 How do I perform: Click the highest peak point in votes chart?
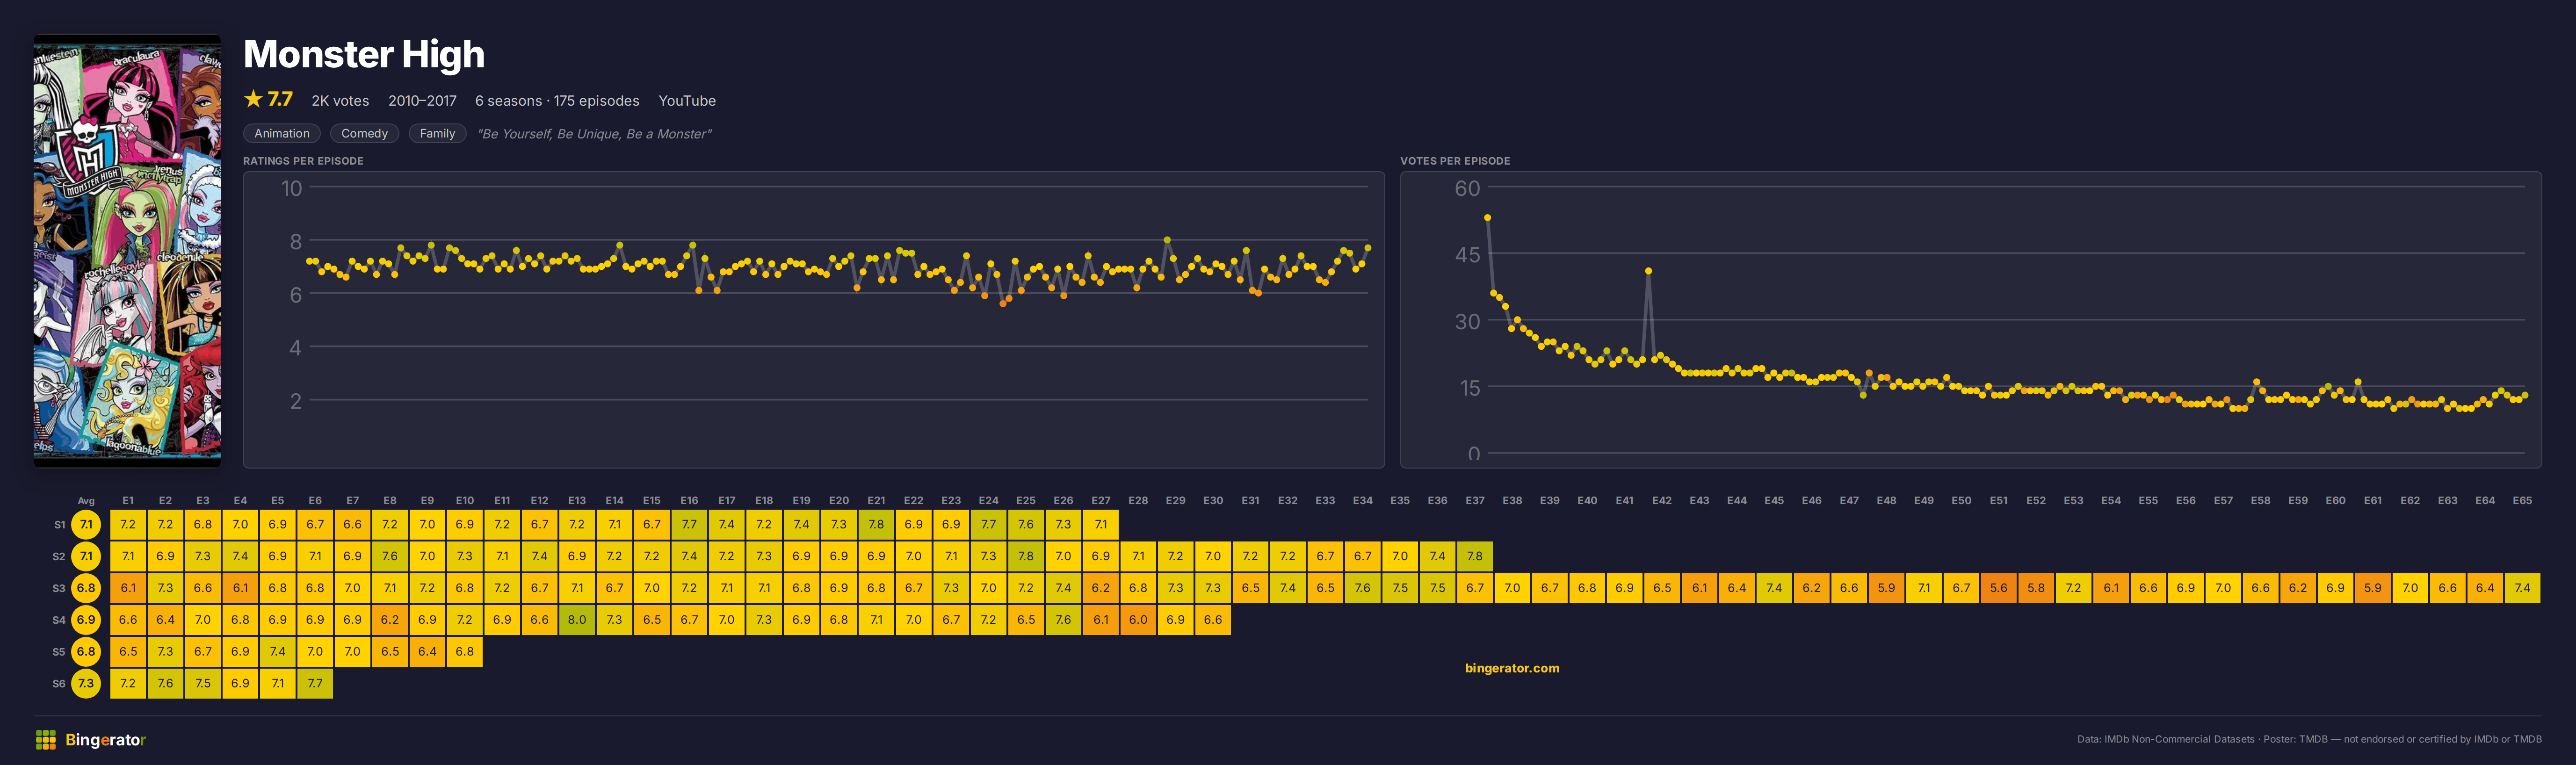coord(1487,217)
